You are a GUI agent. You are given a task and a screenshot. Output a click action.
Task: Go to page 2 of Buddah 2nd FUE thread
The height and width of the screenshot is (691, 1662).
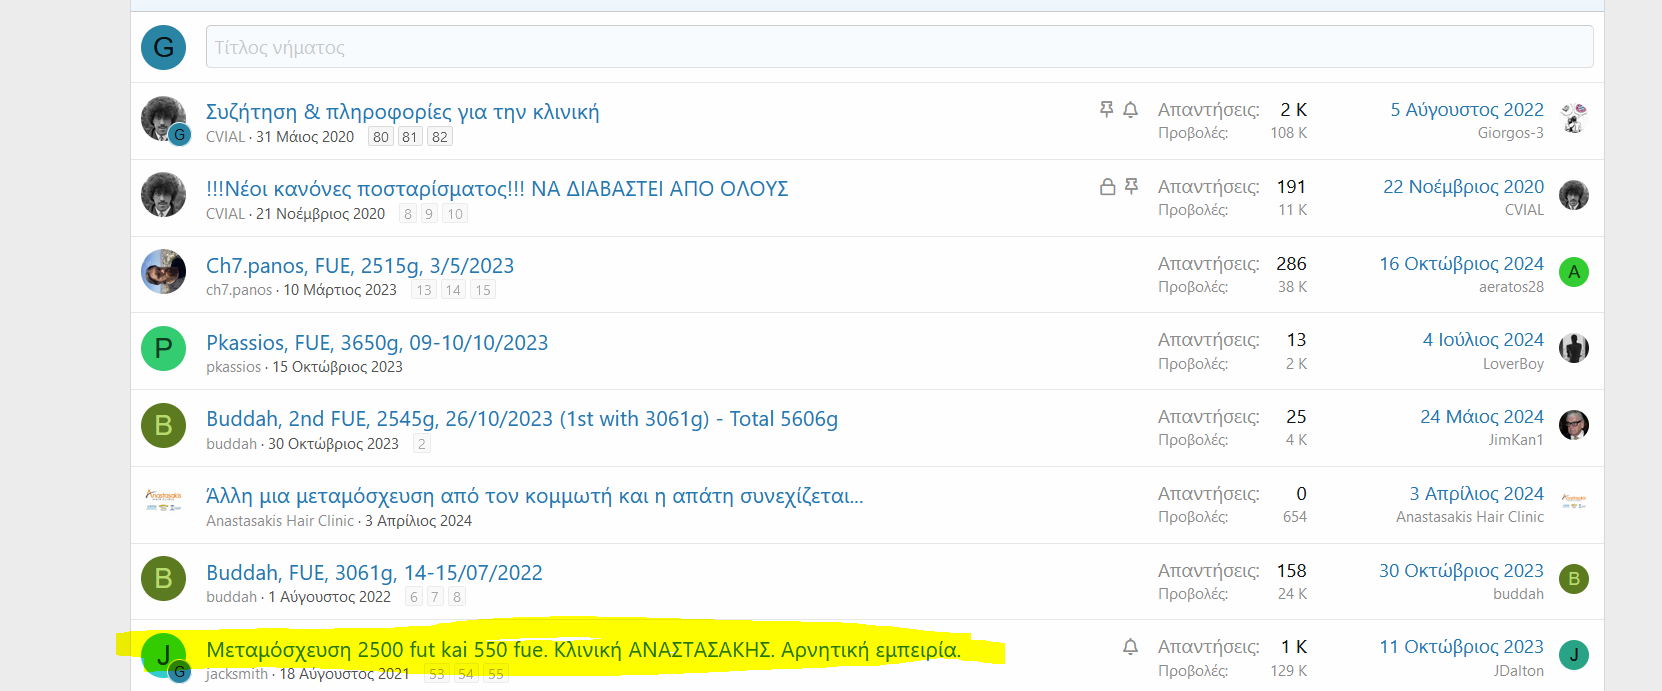click(422, 444)
